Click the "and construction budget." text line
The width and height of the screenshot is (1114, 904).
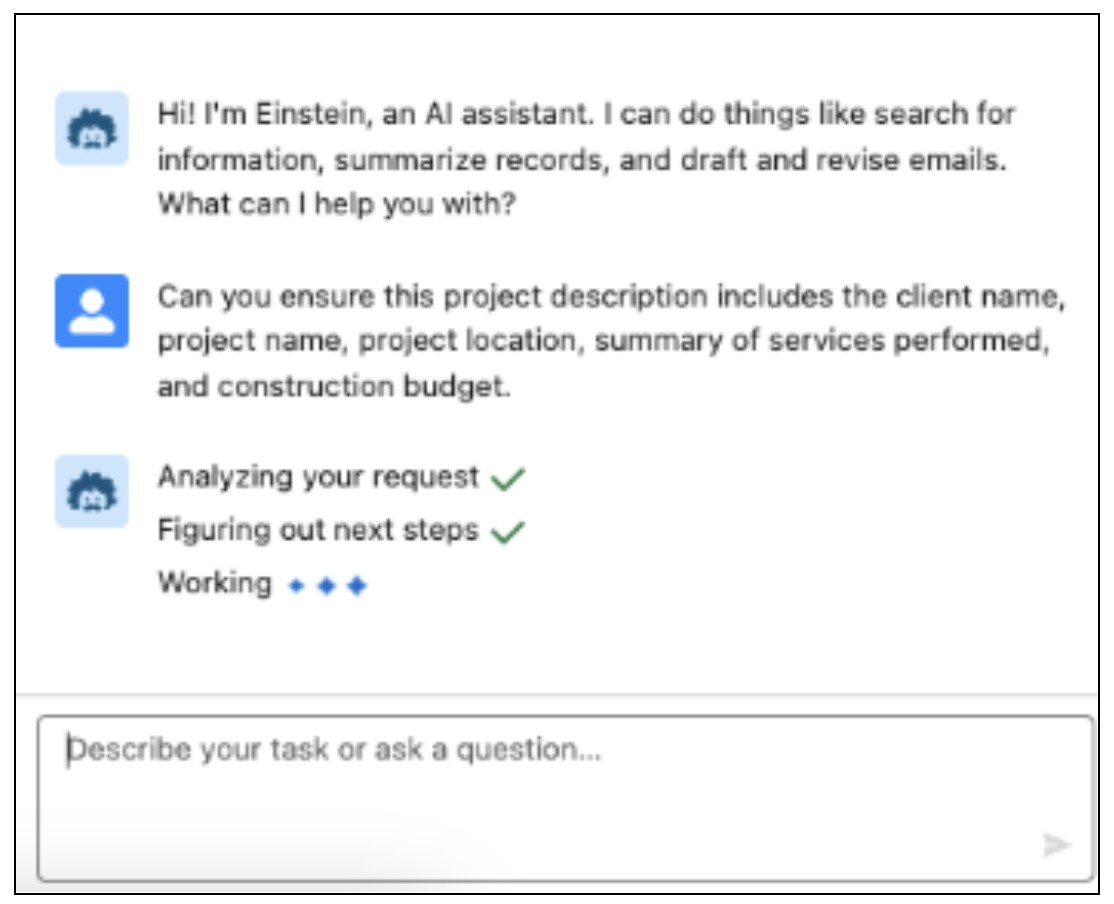click(x=334, y=387)
